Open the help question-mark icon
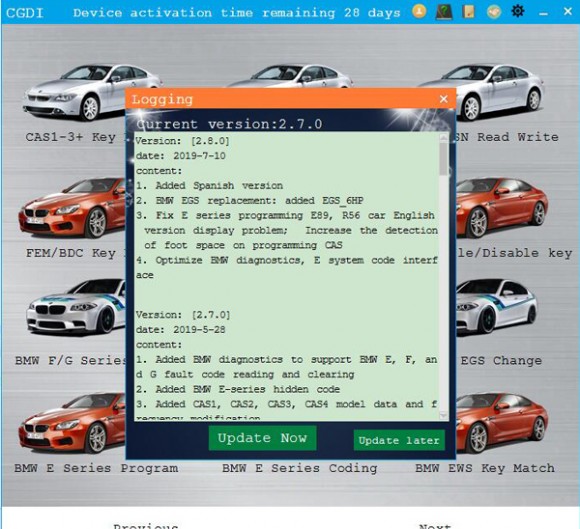This screenshot has width=580, height=529. tap(444, 12)
